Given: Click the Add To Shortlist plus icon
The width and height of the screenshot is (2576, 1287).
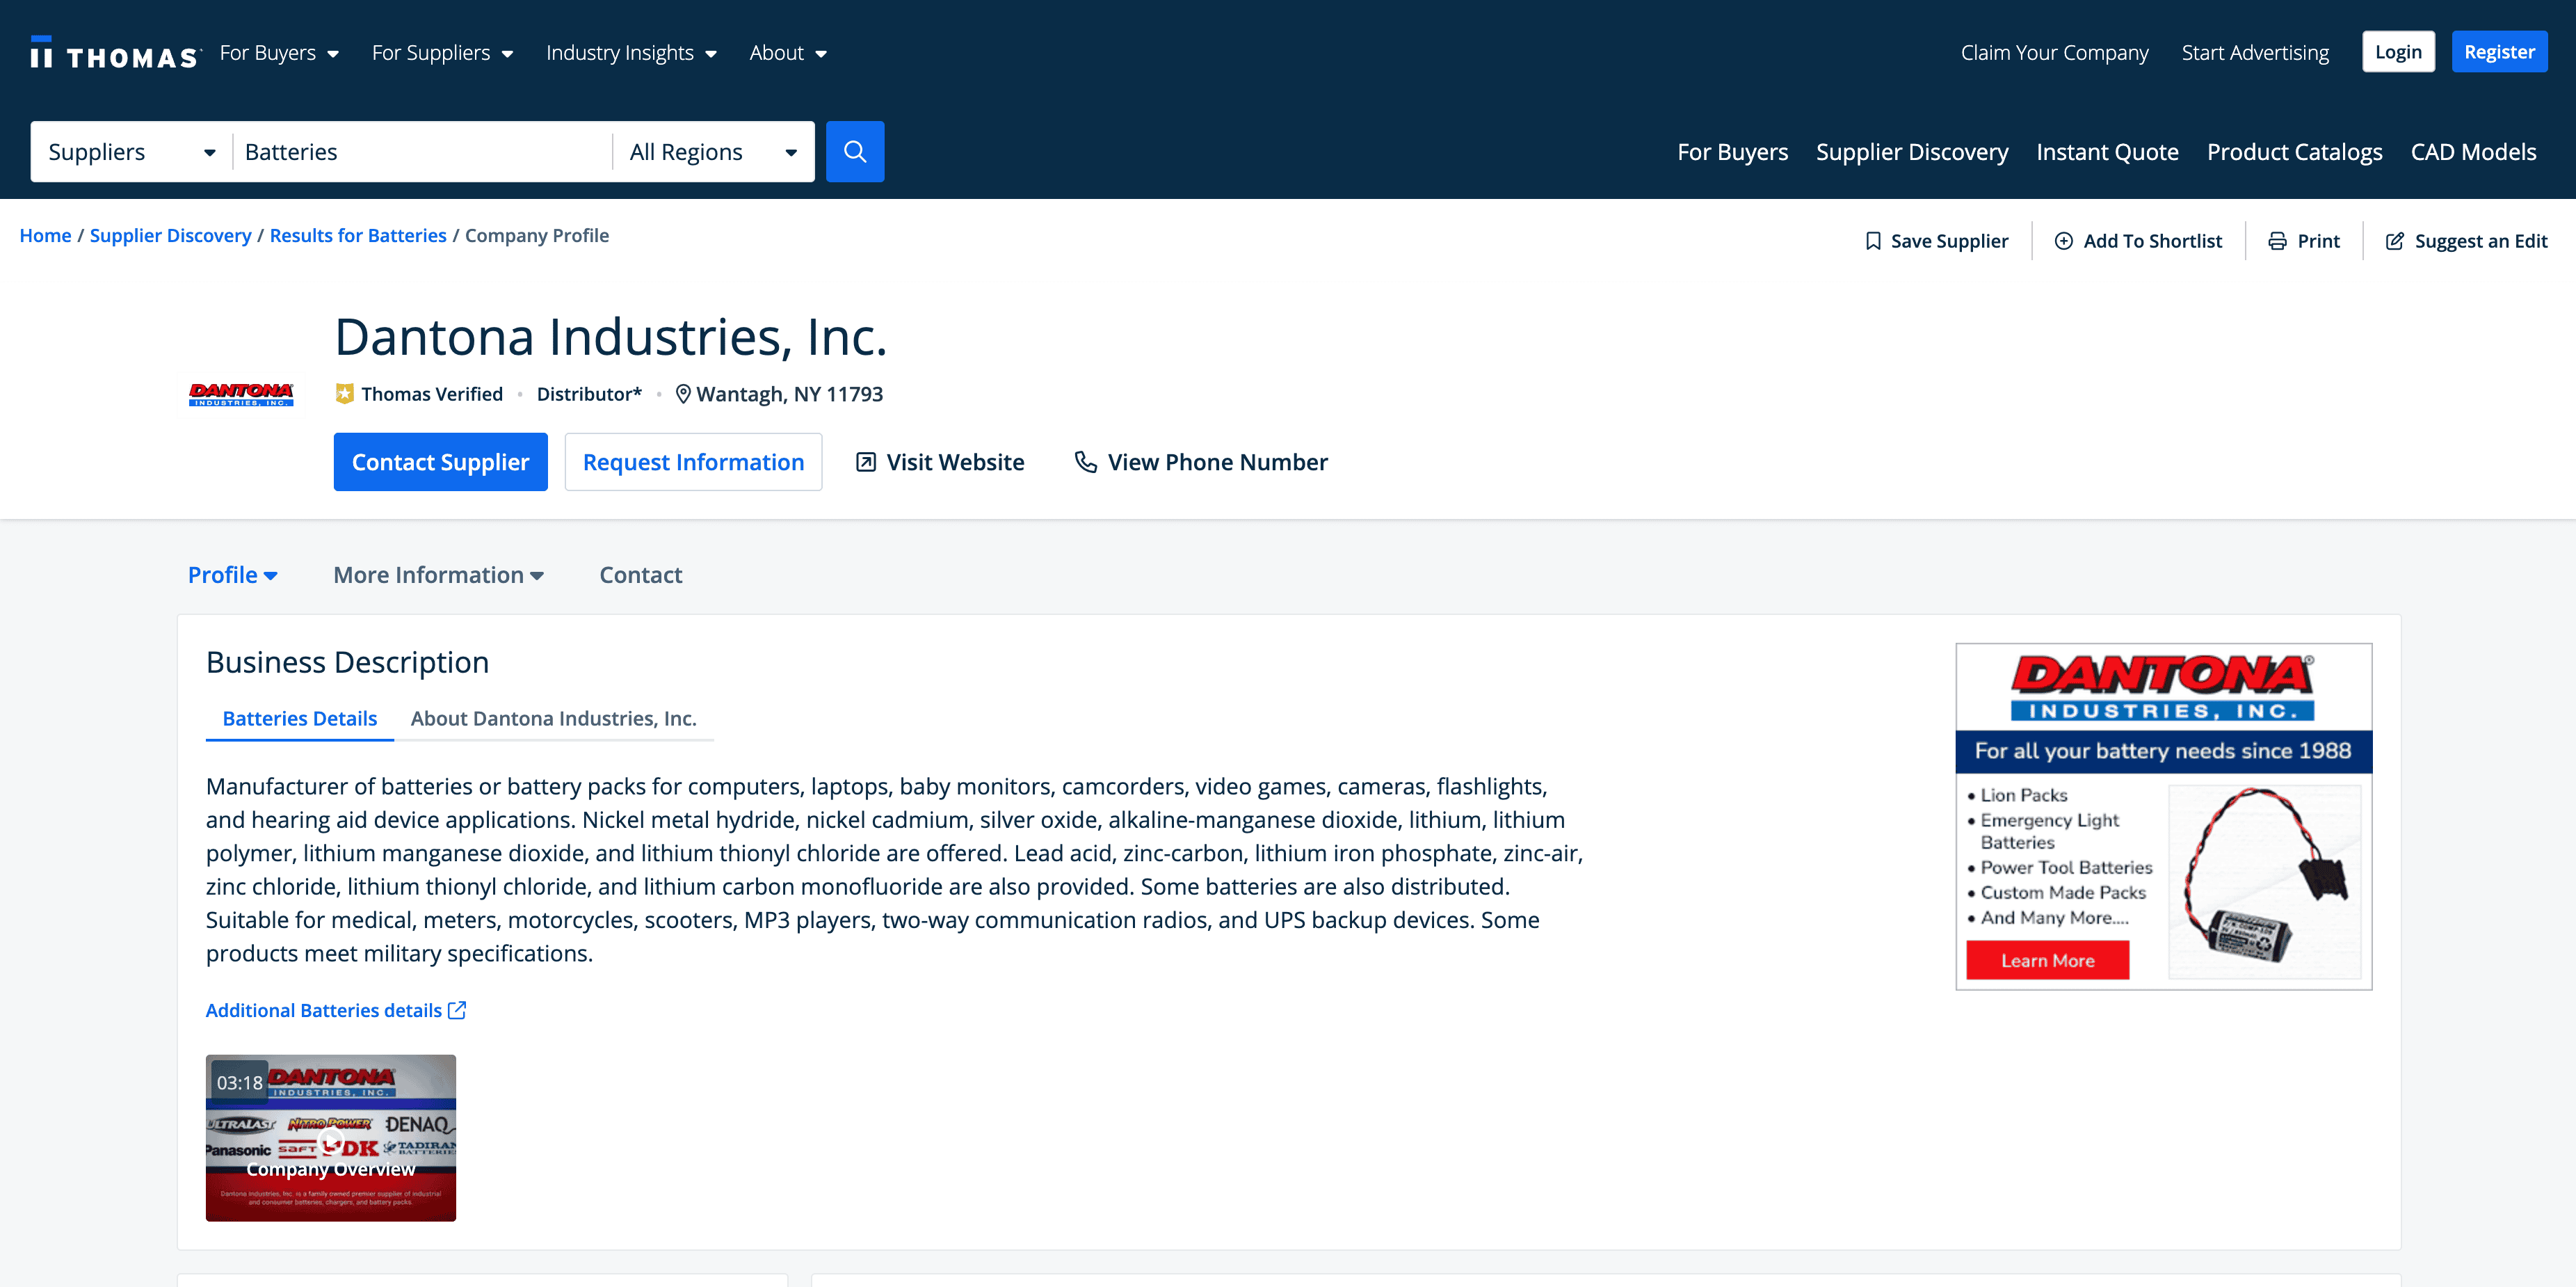Looking at the screenshot, I should click(2063, 241).
